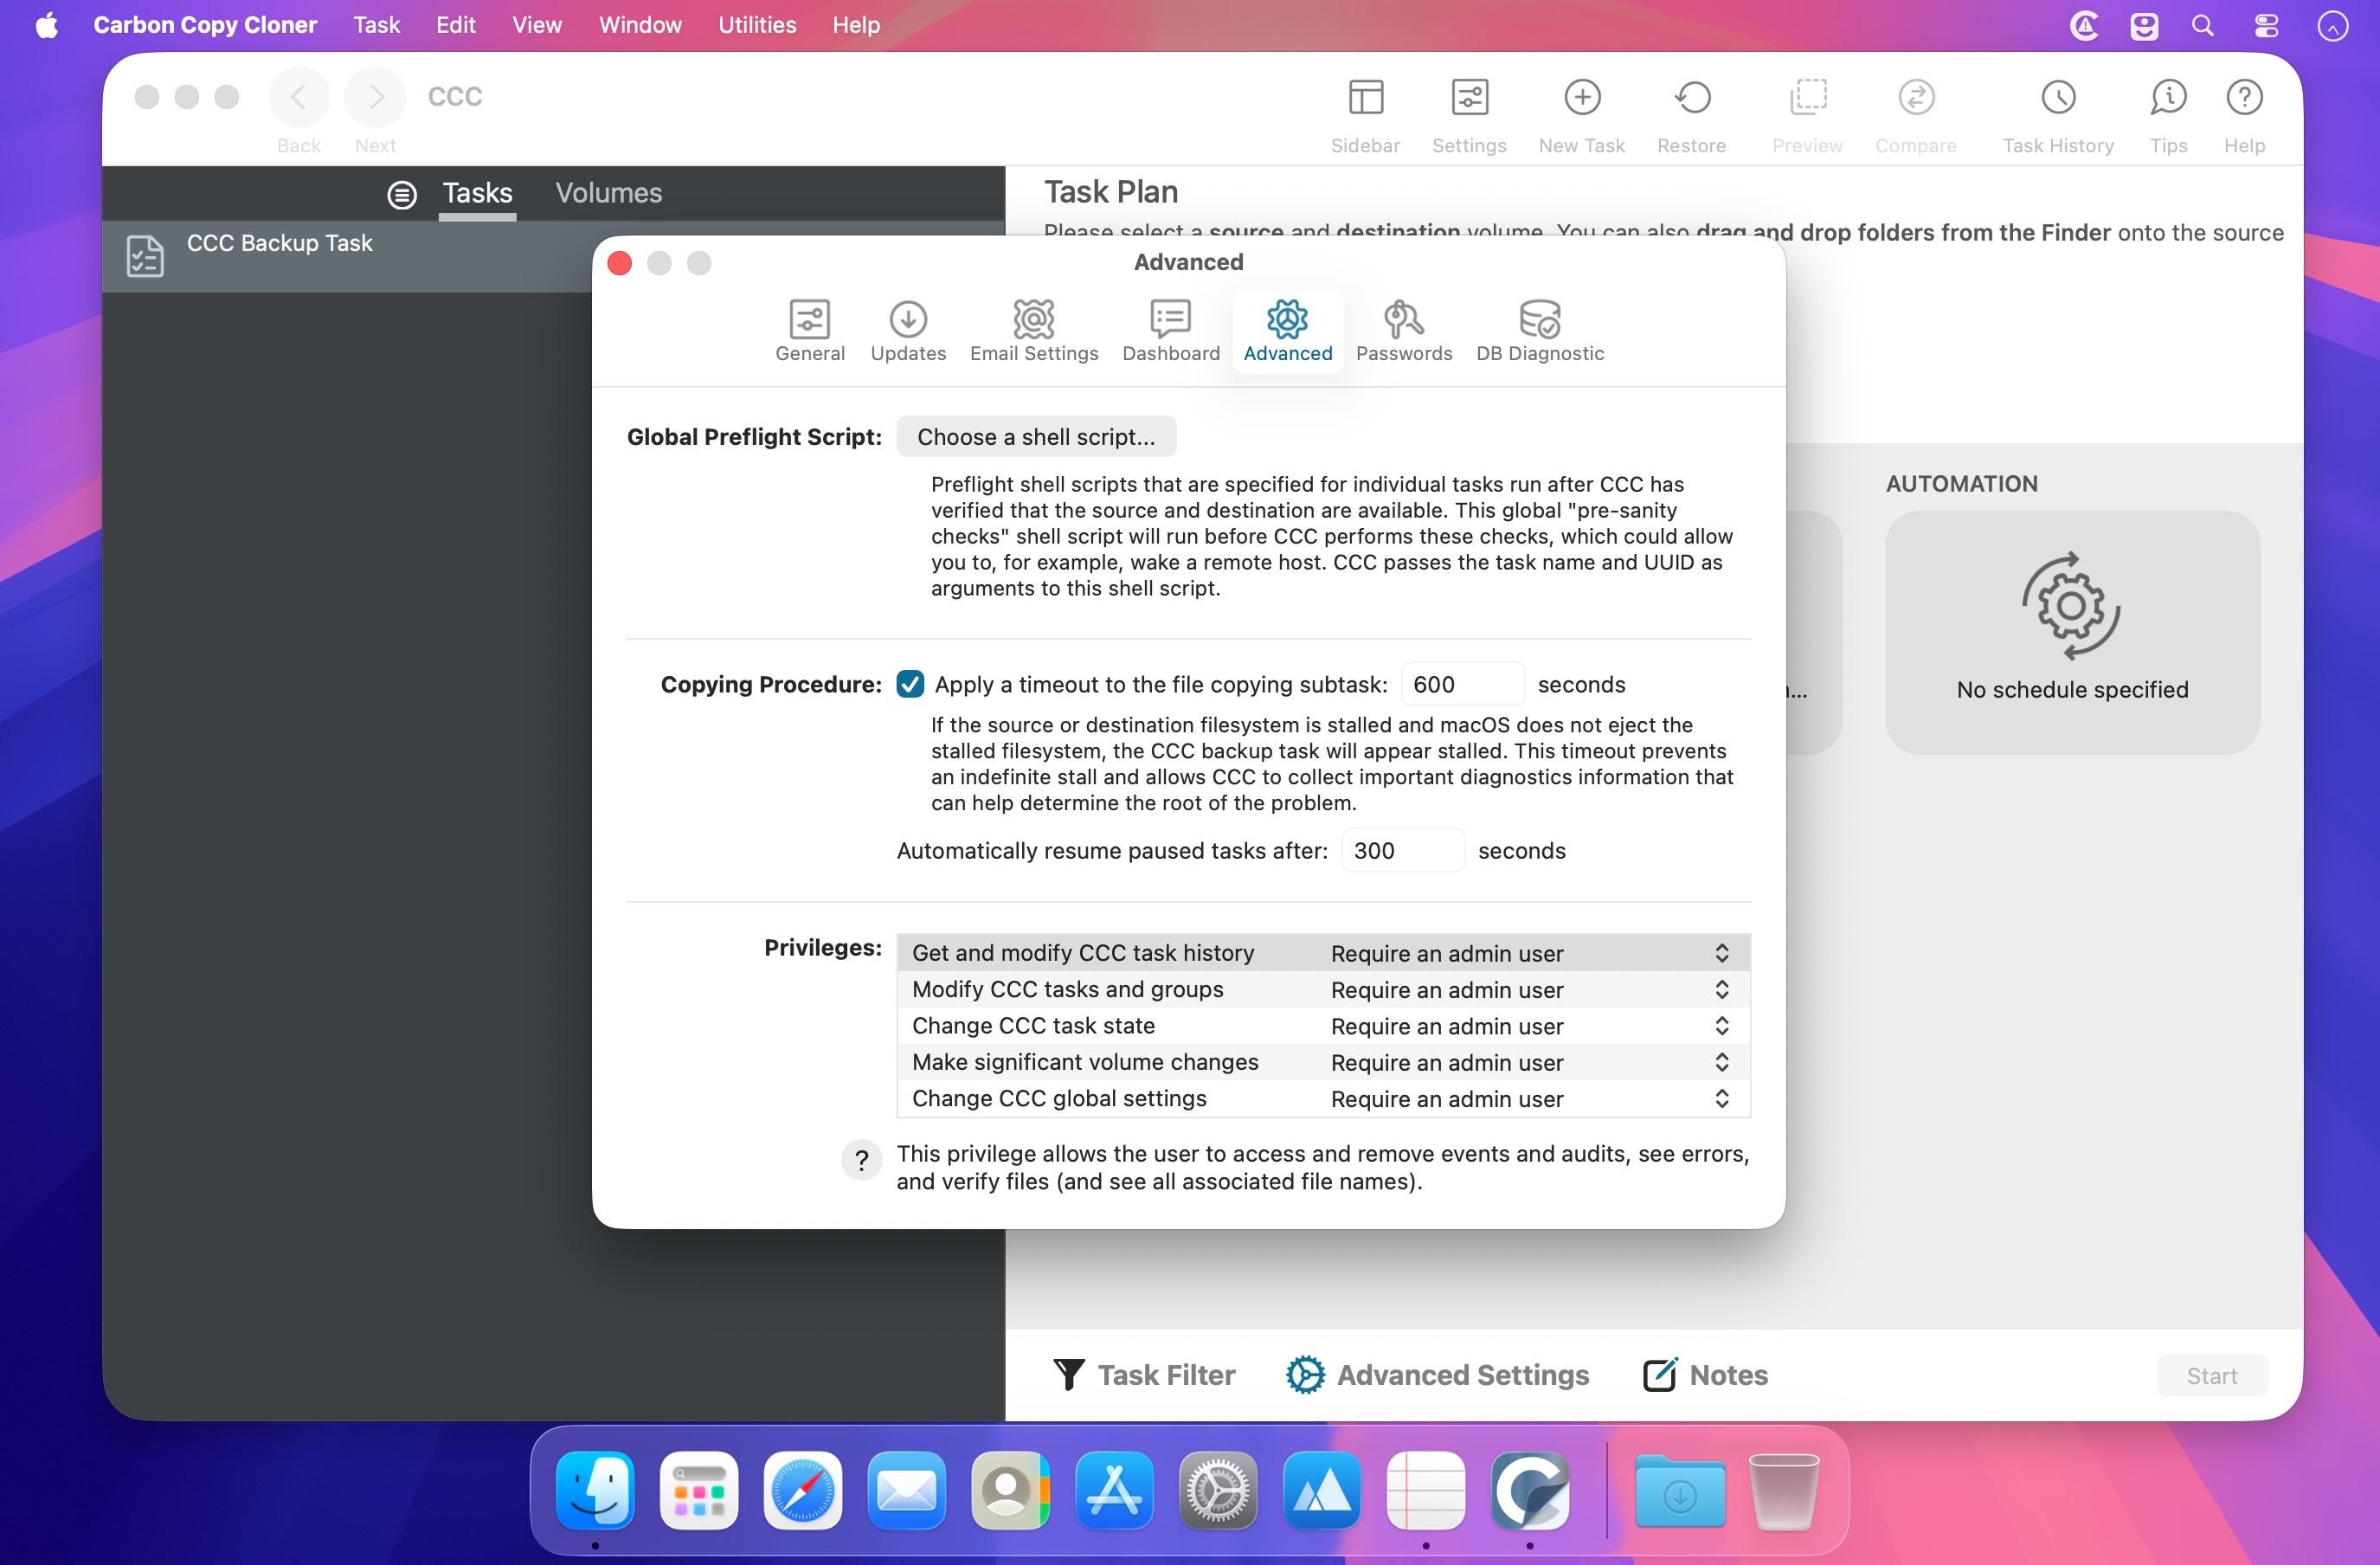The image size is (2380, 1565).
Task: Open the General preferences pane
Action: point(809,330)
